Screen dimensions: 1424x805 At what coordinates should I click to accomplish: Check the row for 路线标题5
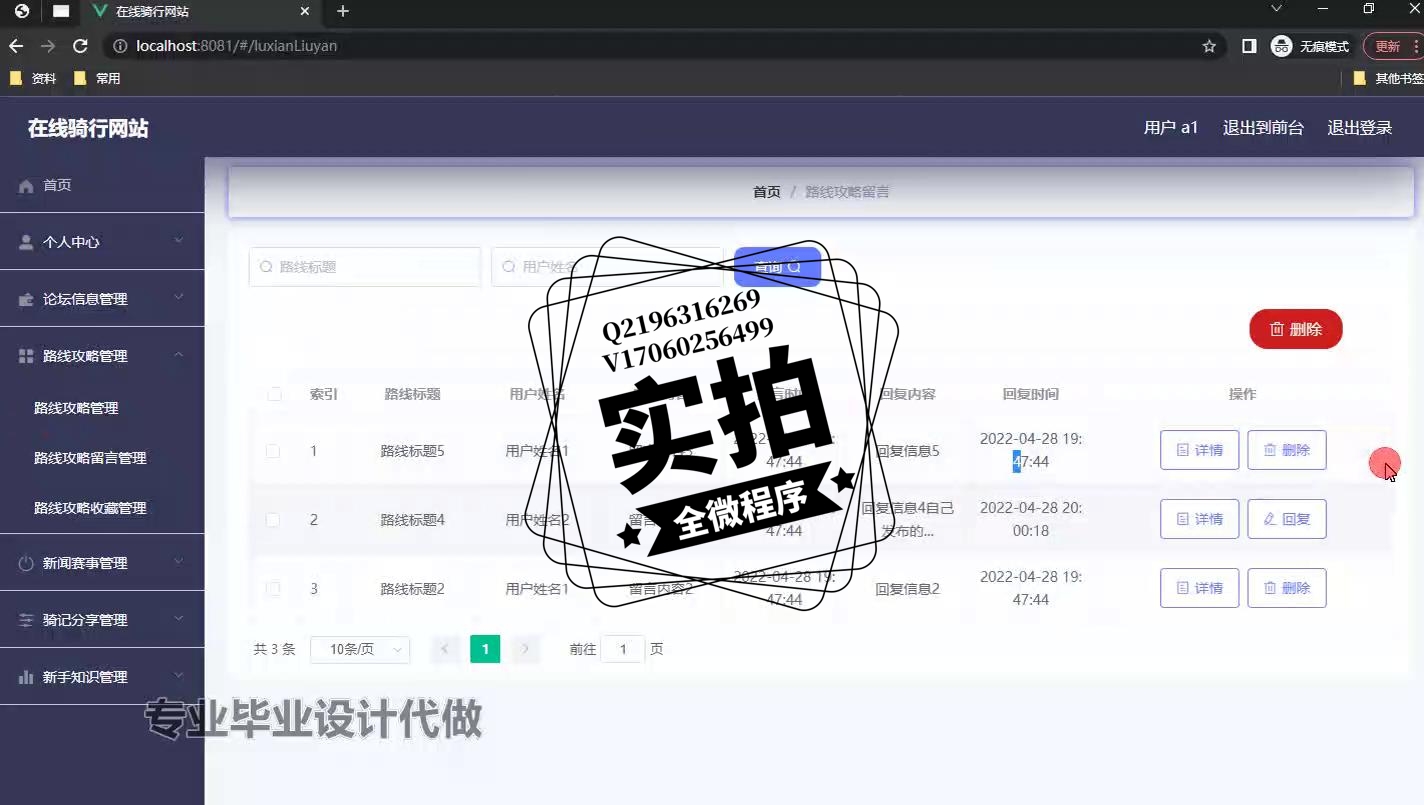[x=273, y=451]
